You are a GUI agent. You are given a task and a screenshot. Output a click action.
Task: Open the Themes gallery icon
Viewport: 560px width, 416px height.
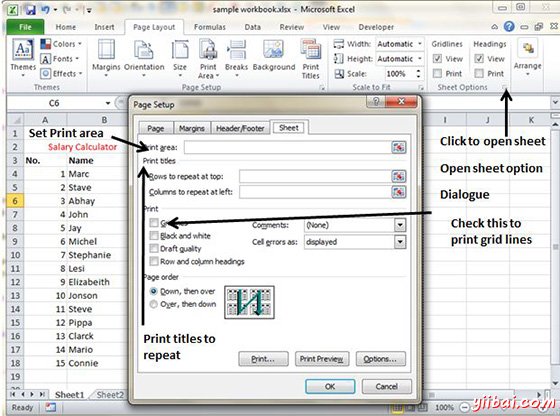23,50
